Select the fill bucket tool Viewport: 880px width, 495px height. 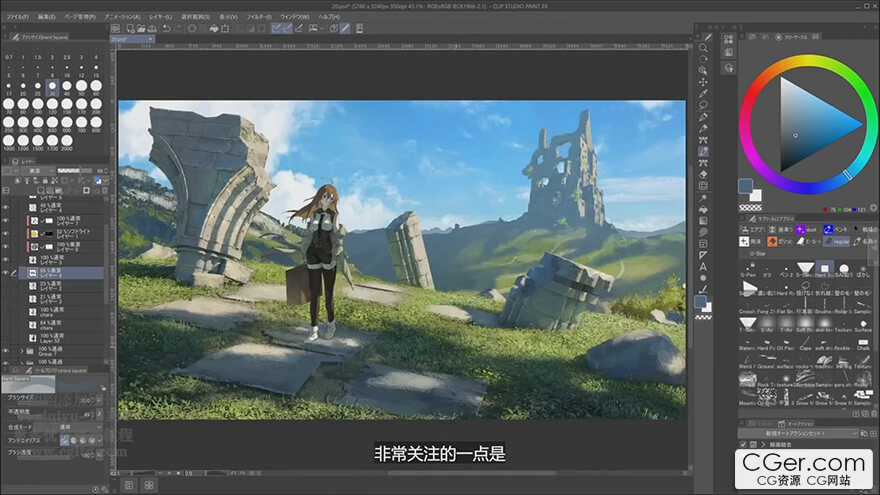click(704, 209)
